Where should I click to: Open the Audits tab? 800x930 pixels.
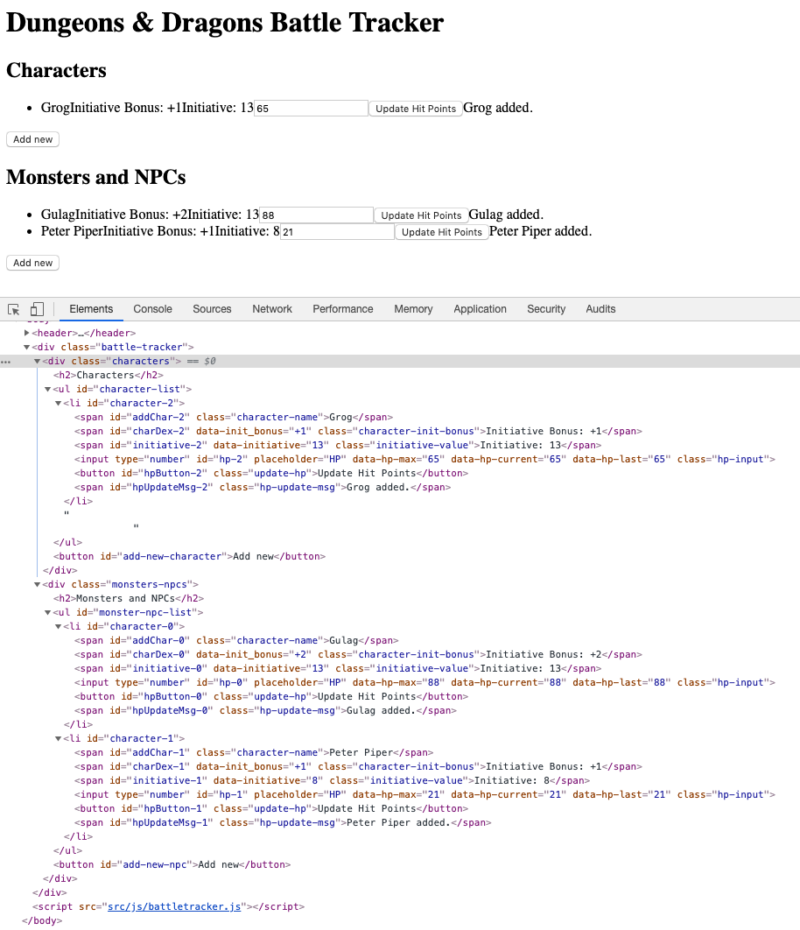(601, 309)
